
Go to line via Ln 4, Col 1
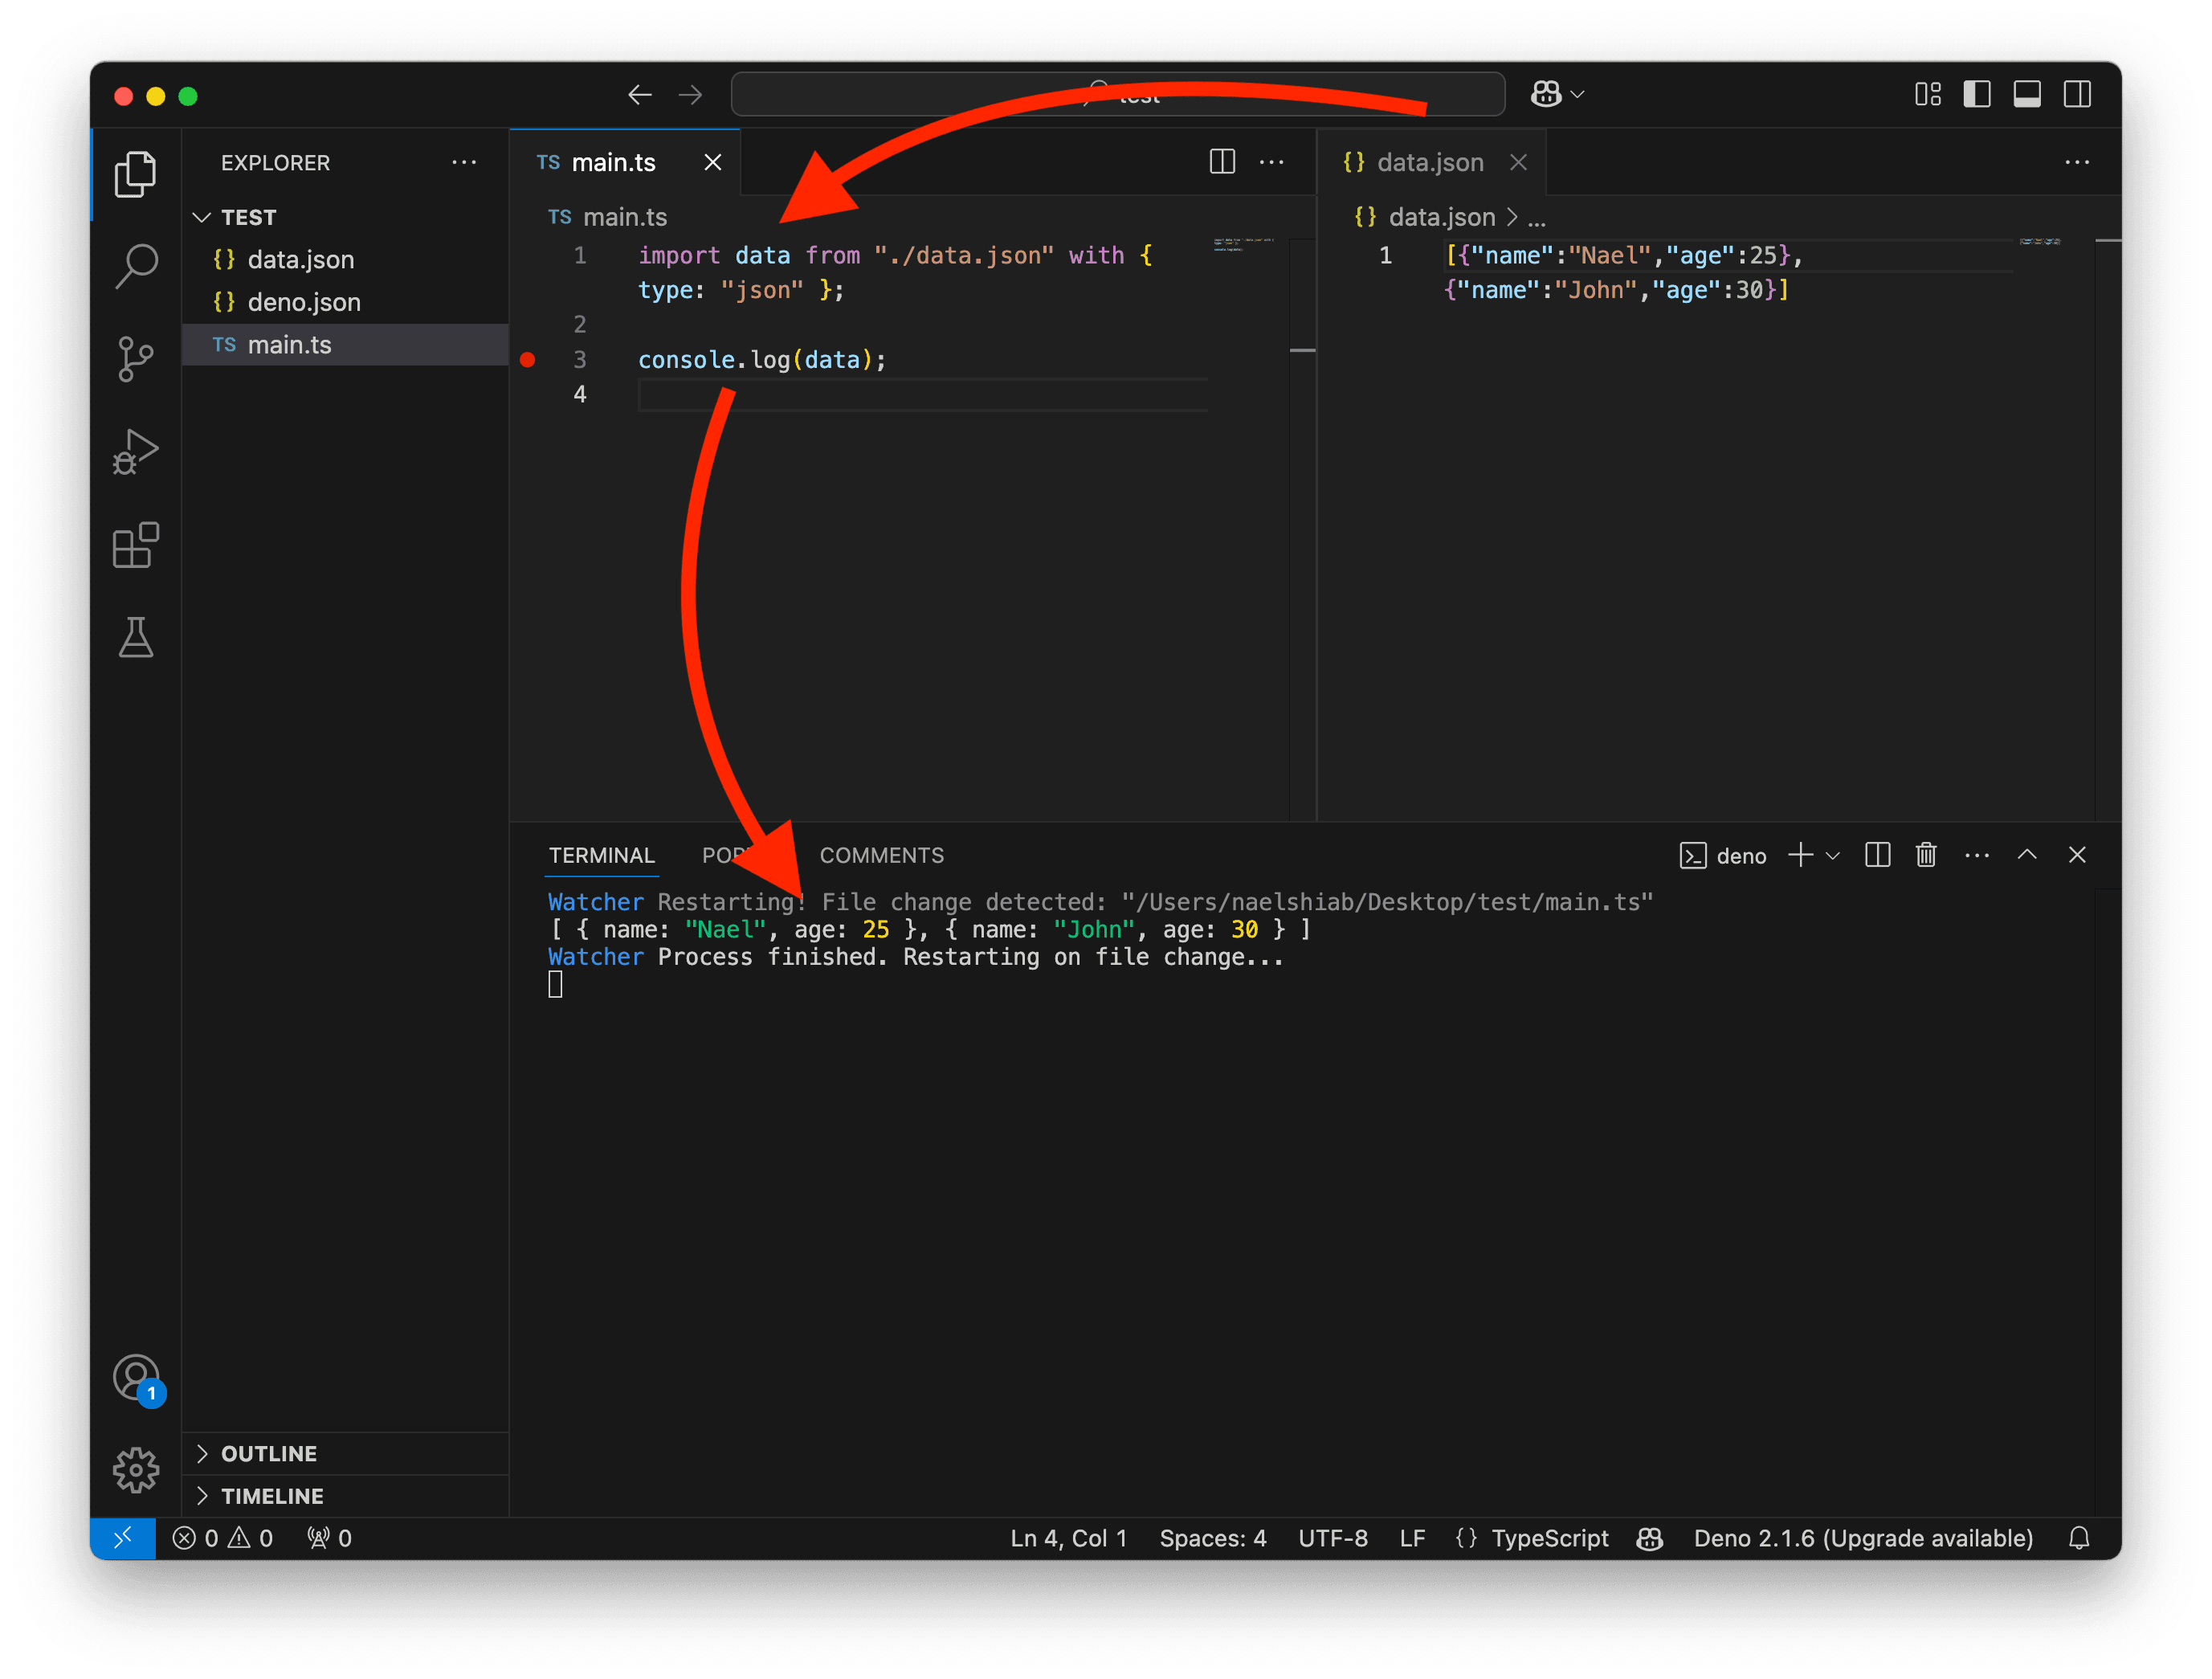click(1068, 1538)
